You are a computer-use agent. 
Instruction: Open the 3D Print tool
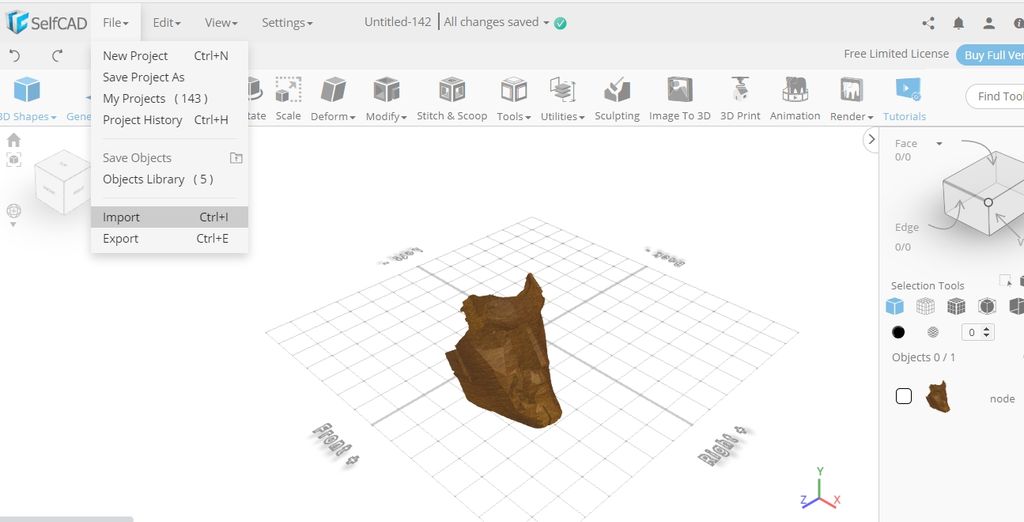point(740,99)
